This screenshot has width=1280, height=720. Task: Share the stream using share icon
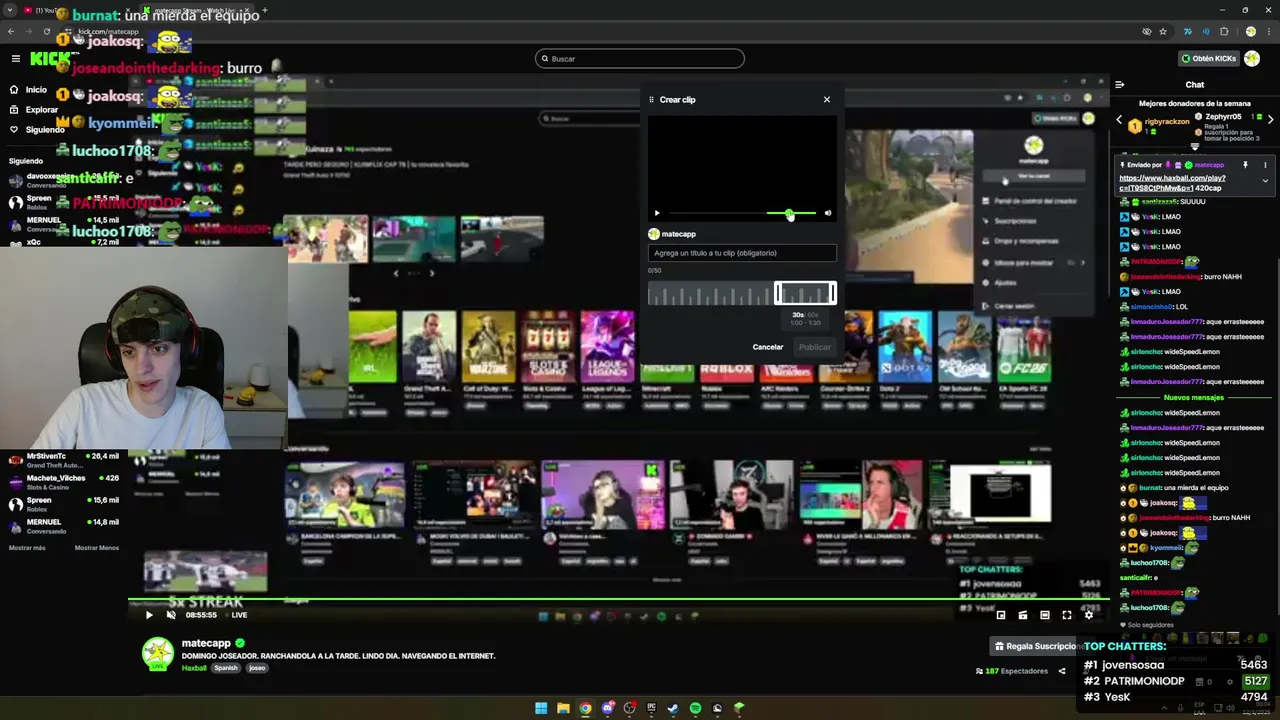[1062, 671]
